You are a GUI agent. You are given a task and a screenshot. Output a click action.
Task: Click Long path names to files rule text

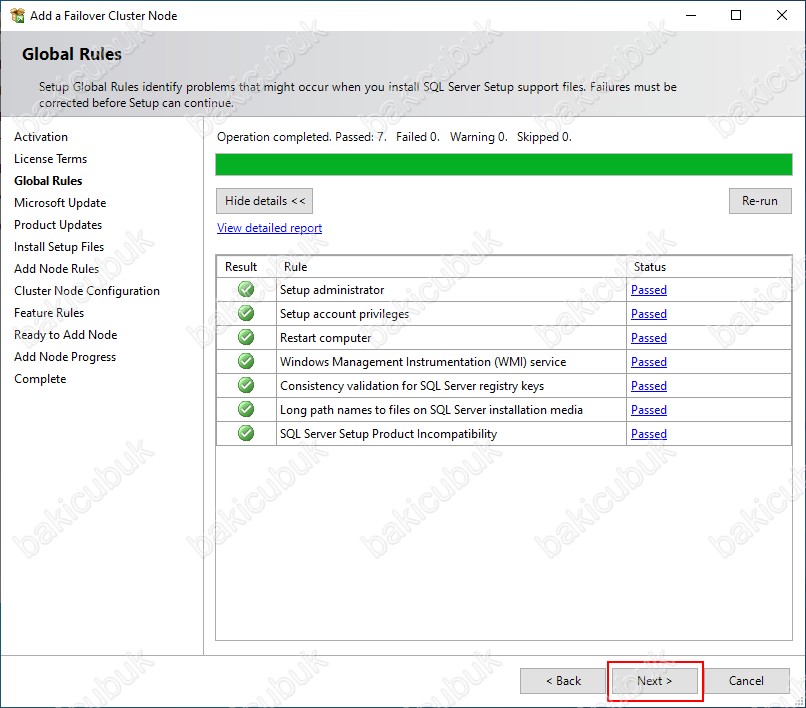coord(431,410)
